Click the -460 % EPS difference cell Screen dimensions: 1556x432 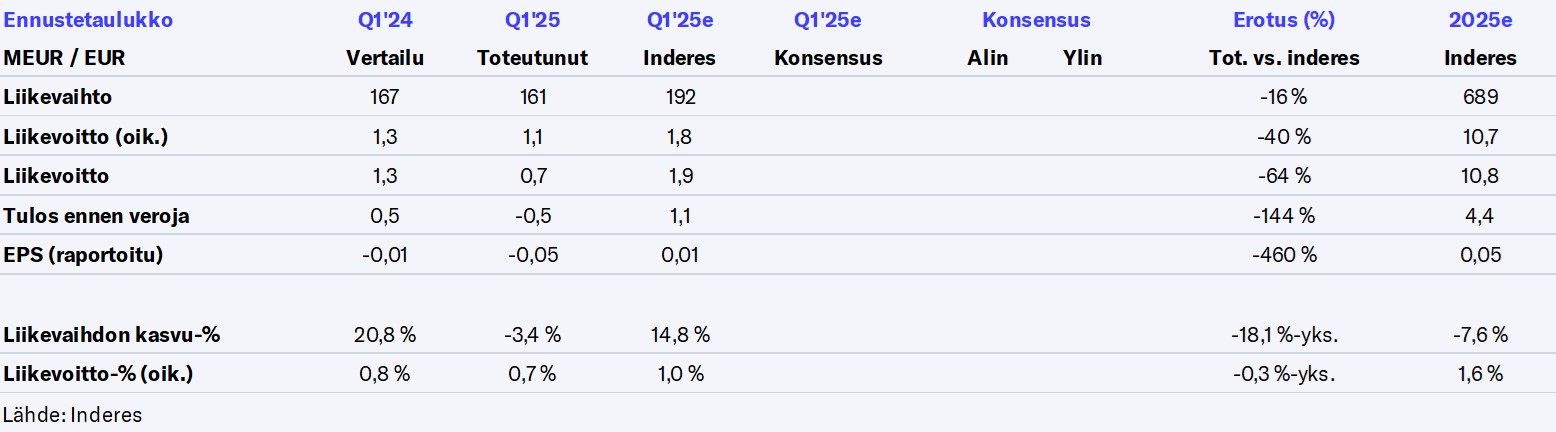(1284, 255)
